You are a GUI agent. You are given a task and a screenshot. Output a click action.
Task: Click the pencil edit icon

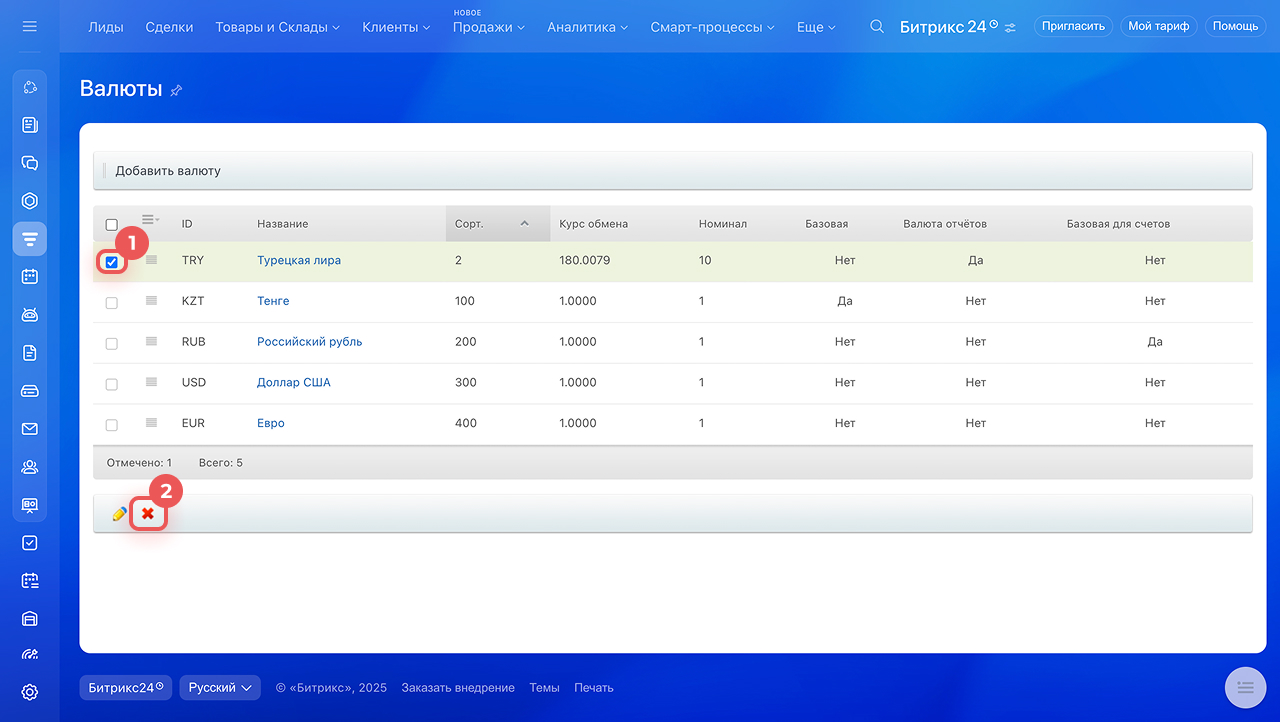[119, 514]
